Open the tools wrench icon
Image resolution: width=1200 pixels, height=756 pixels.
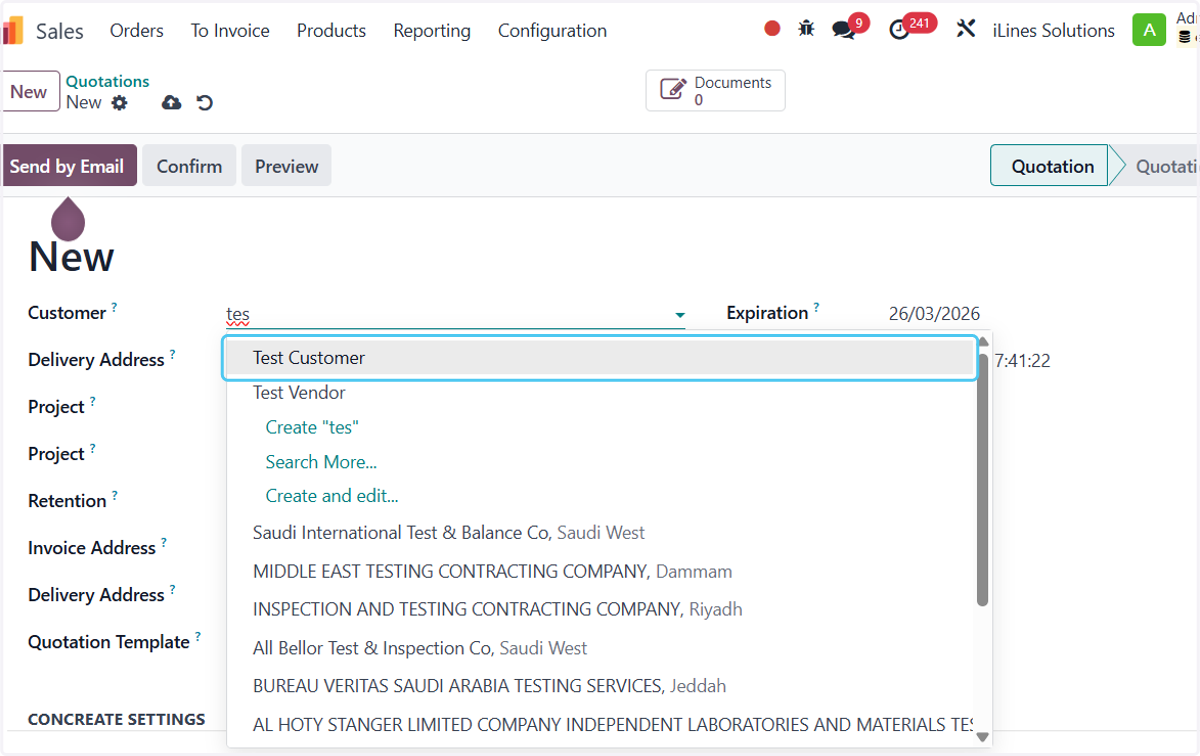(965, 29)
